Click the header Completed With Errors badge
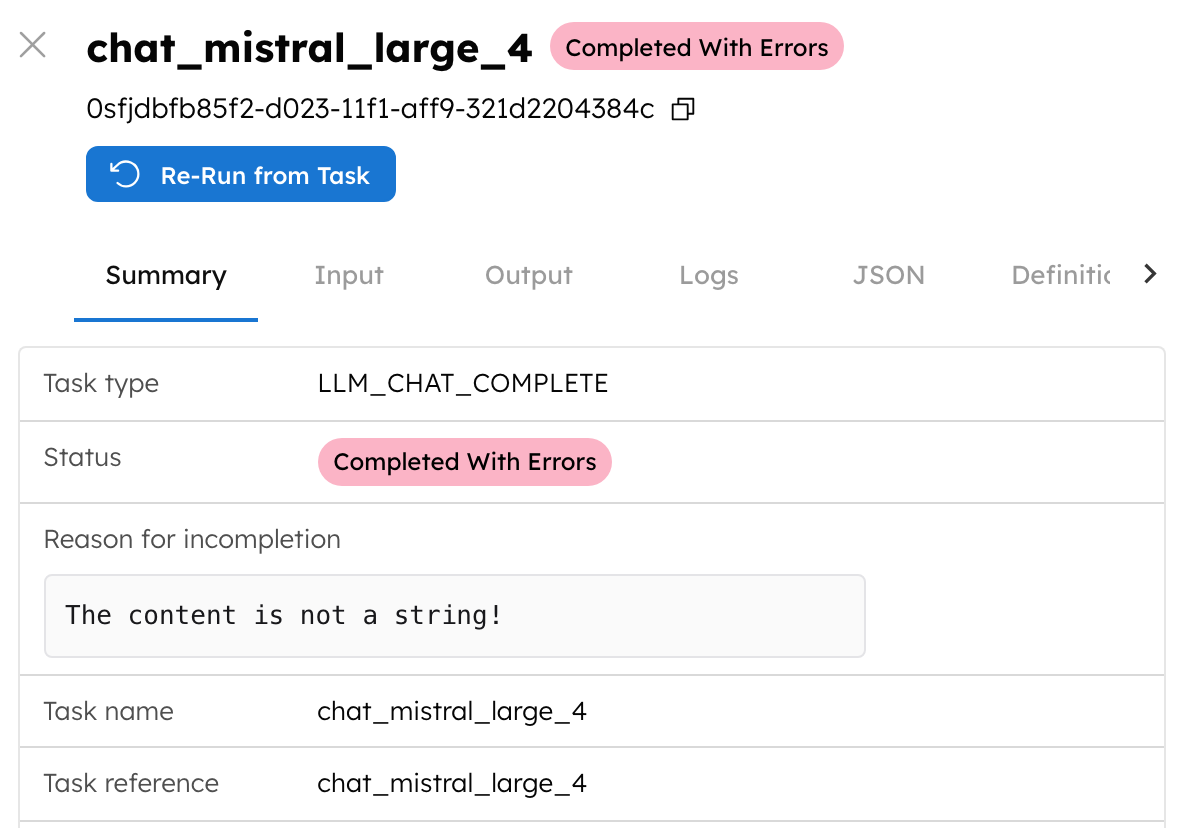Screen dimensions: 1190x828 tap(697, 47)
